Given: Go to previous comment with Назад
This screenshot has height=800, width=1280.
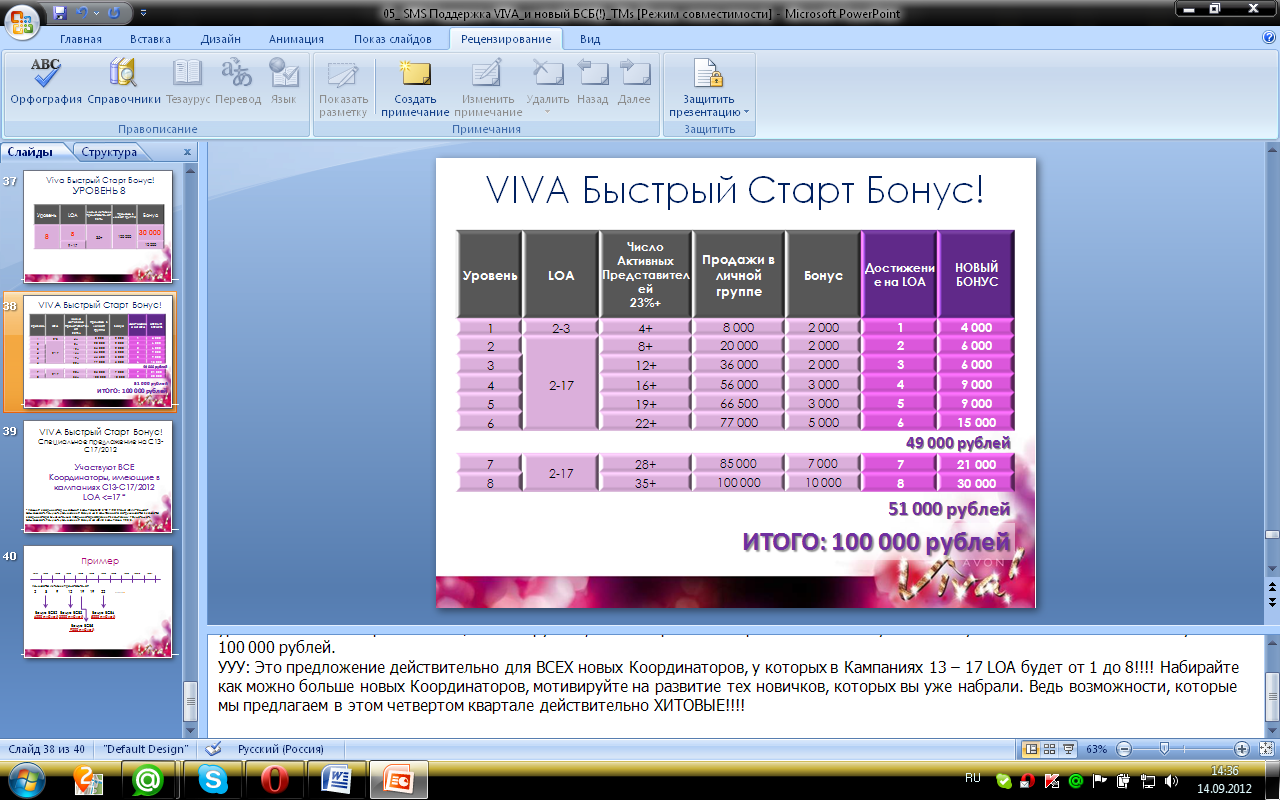Looking at the screenshot, I should tap(592, 81).
